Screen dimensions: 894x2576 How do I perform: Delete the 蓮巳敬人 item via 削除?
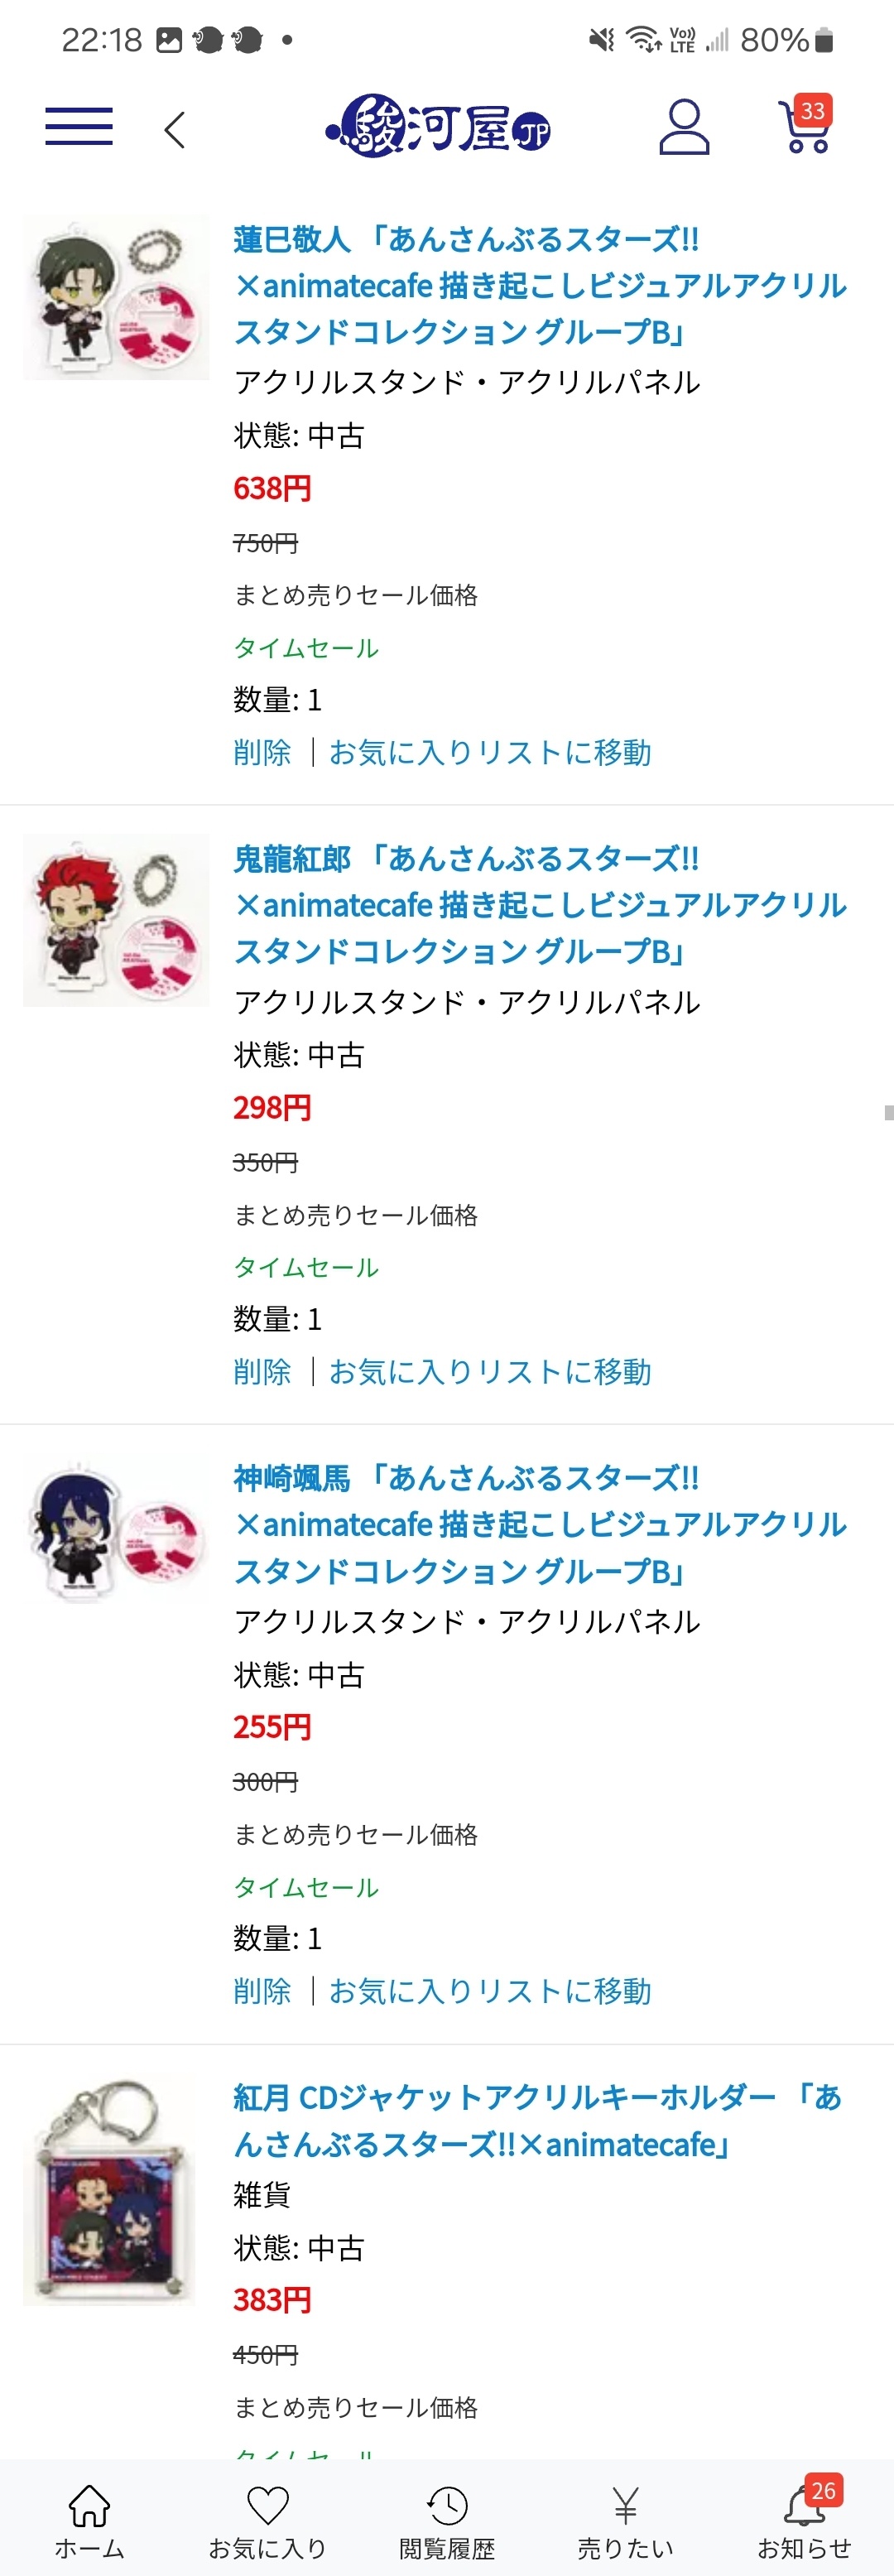[x=262, y=752]
